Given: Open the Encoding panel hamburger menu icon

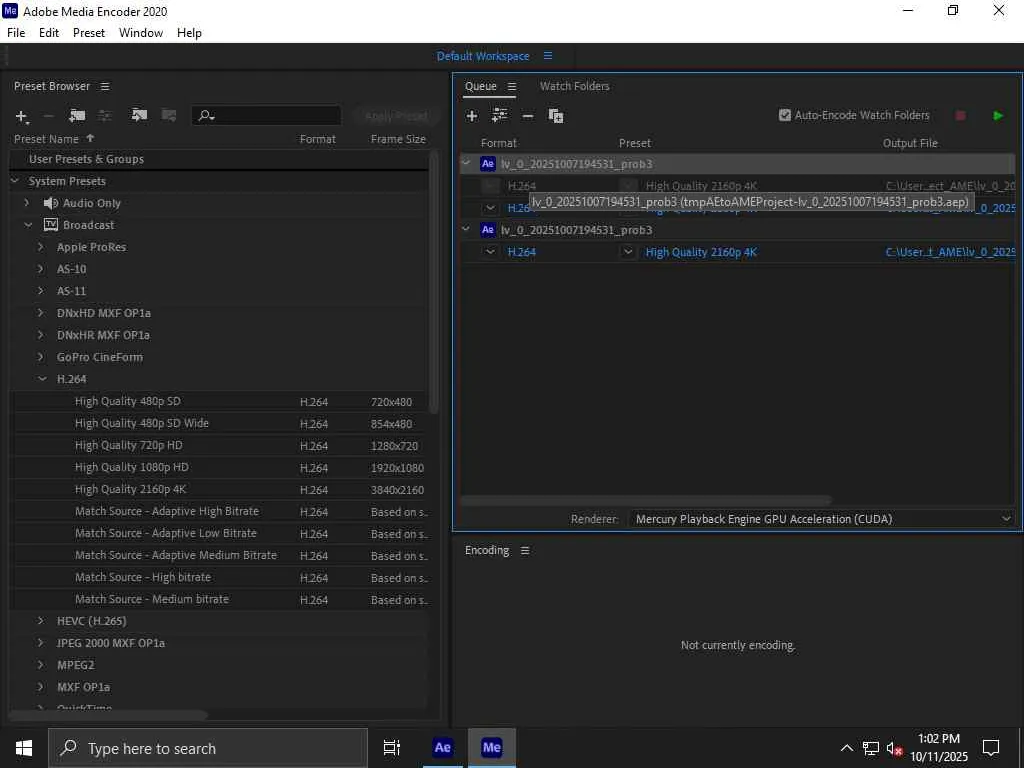Looking at the screenshot, I should (x=525, y=551).
